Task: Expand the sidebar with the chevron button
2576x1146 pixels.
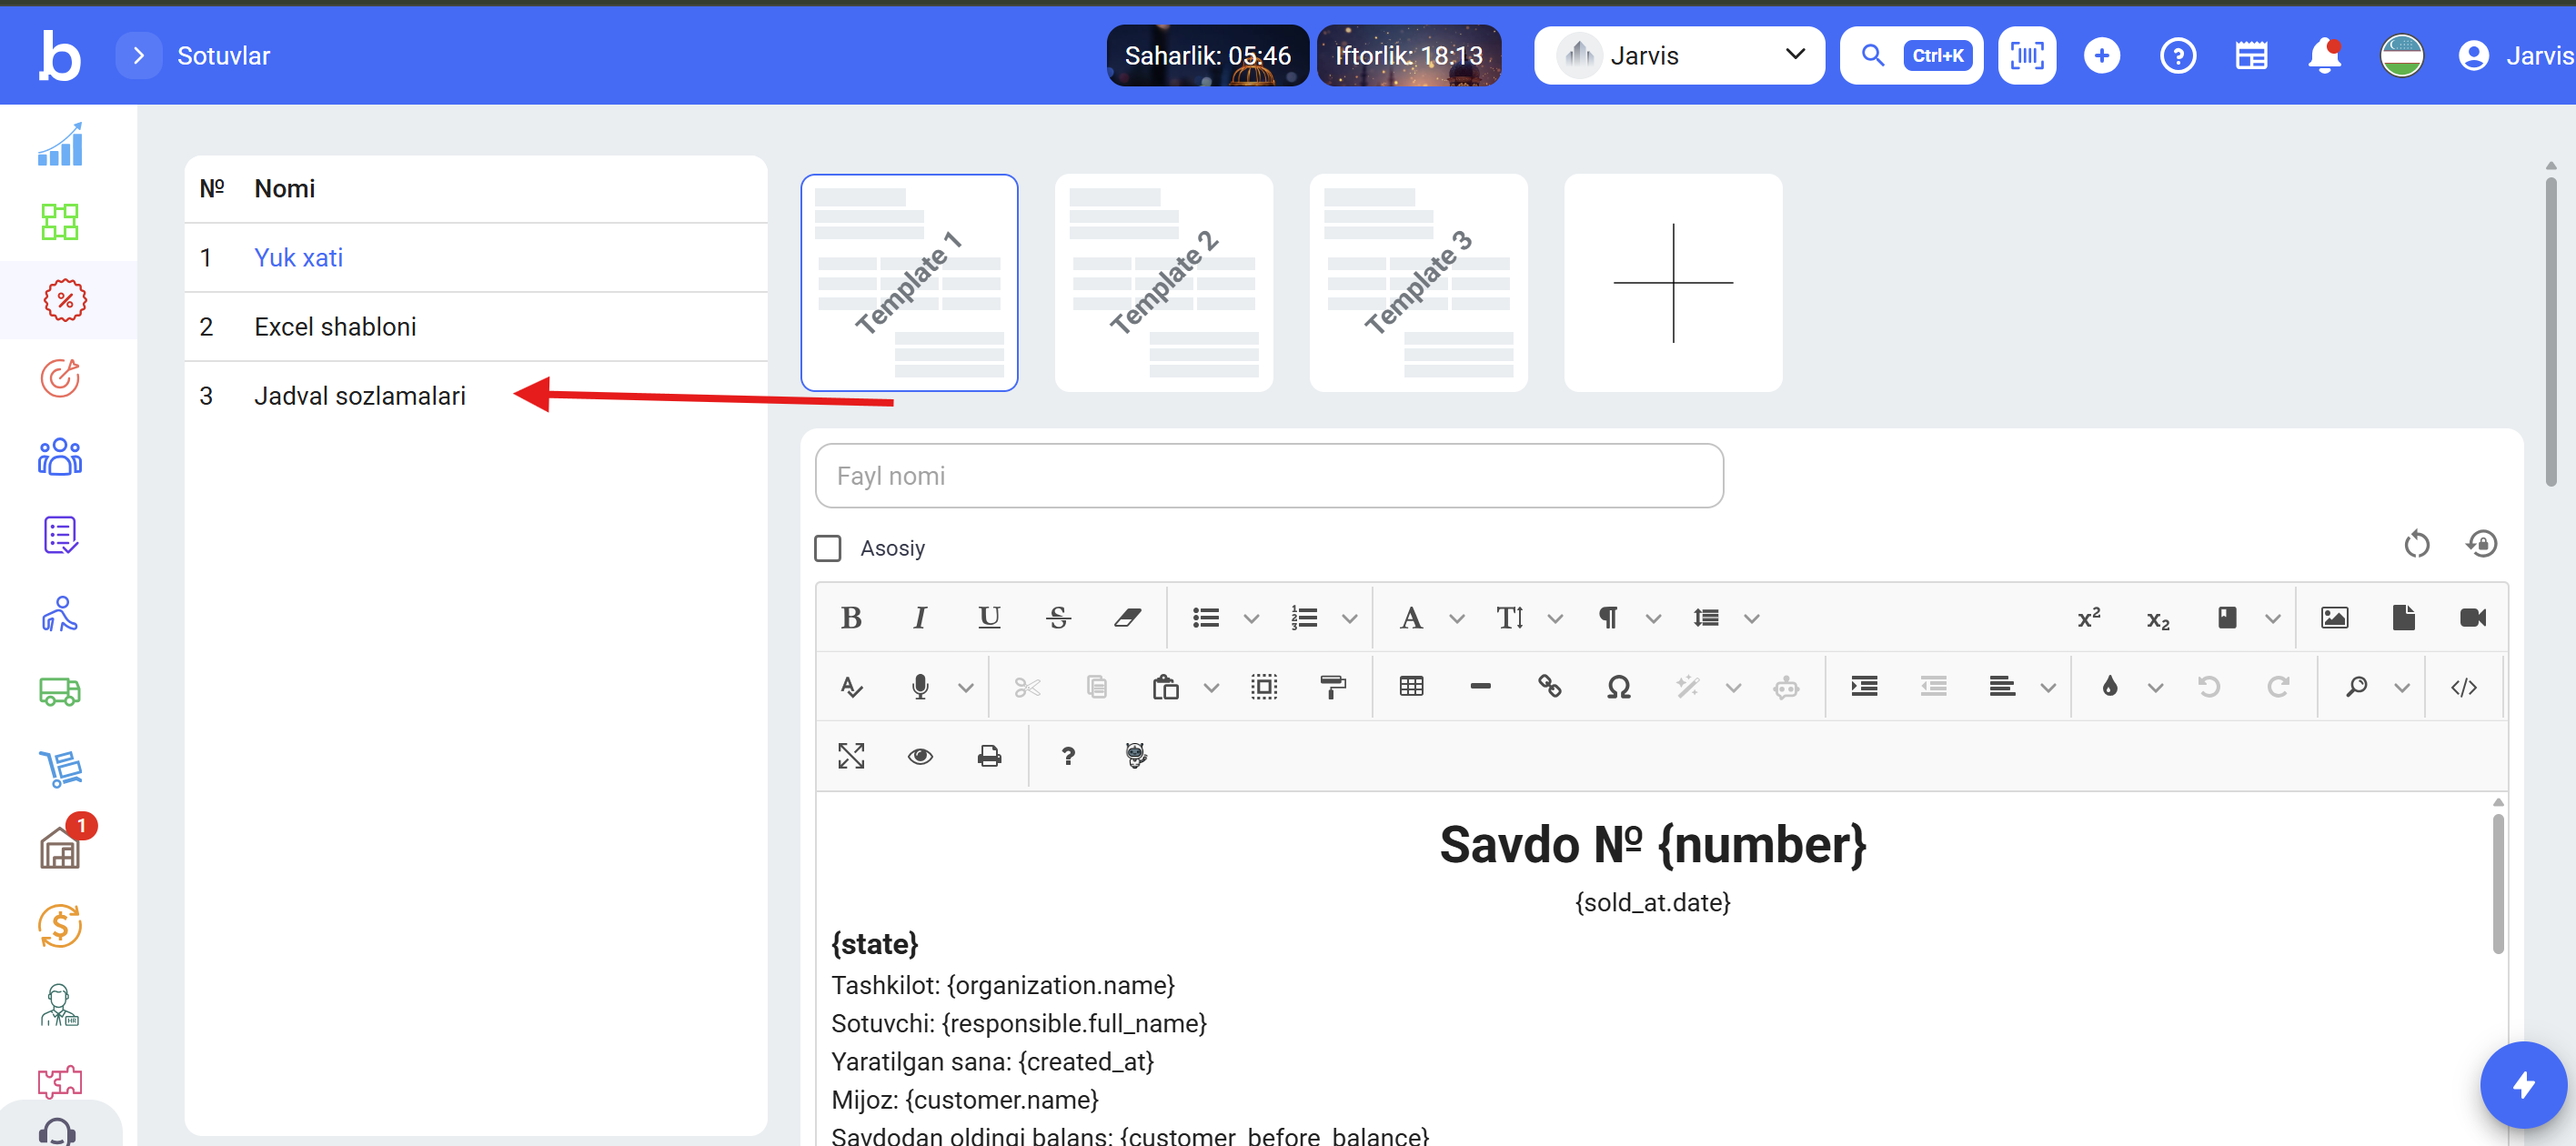Action: tap(139, 56)
